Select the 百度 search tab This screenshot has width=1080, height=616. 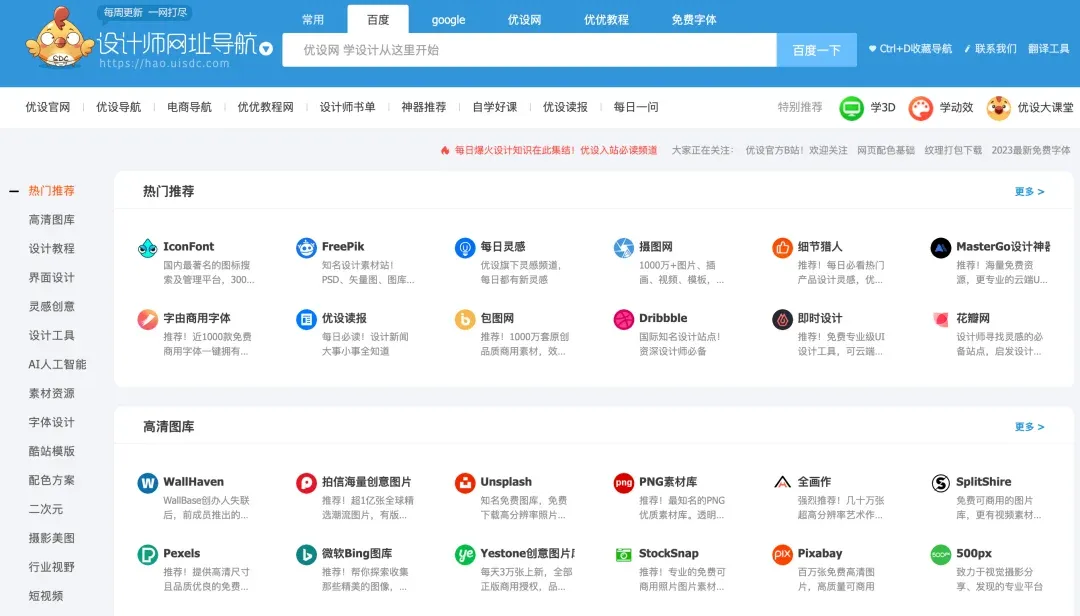pyautogui.click(x=377, y=19)
